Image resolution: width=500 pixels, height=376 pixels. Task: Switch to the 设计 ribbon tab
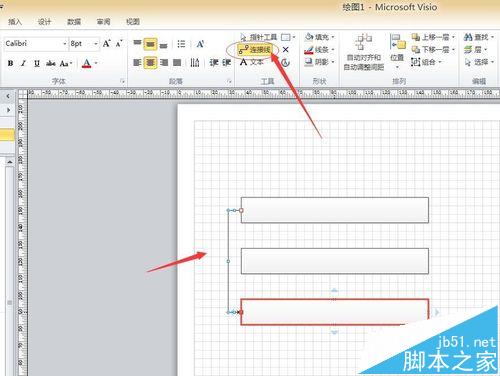point(44,22)
